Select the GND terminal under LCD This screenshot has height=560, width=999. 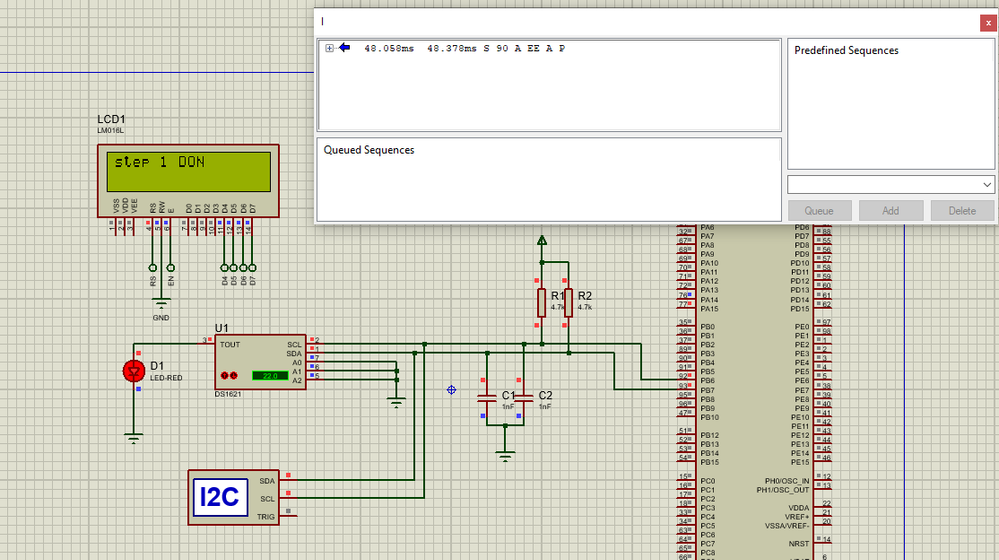161,305
